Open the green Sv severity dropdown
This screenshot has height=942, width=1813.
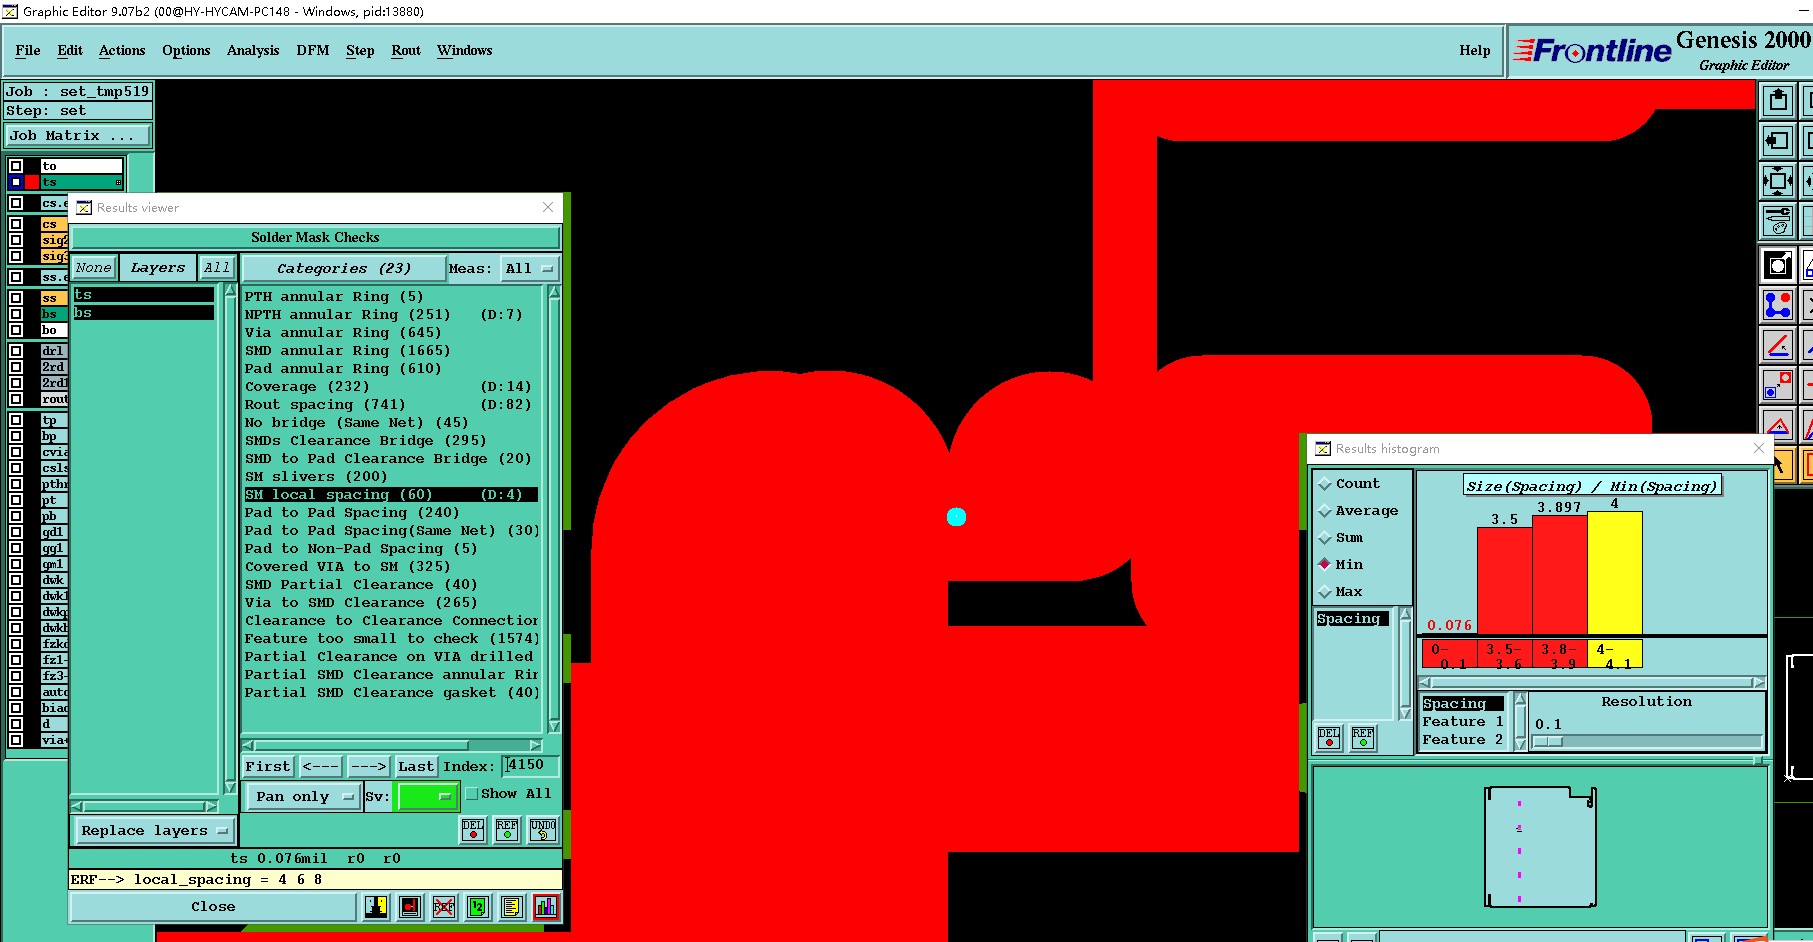click(427, 797)
